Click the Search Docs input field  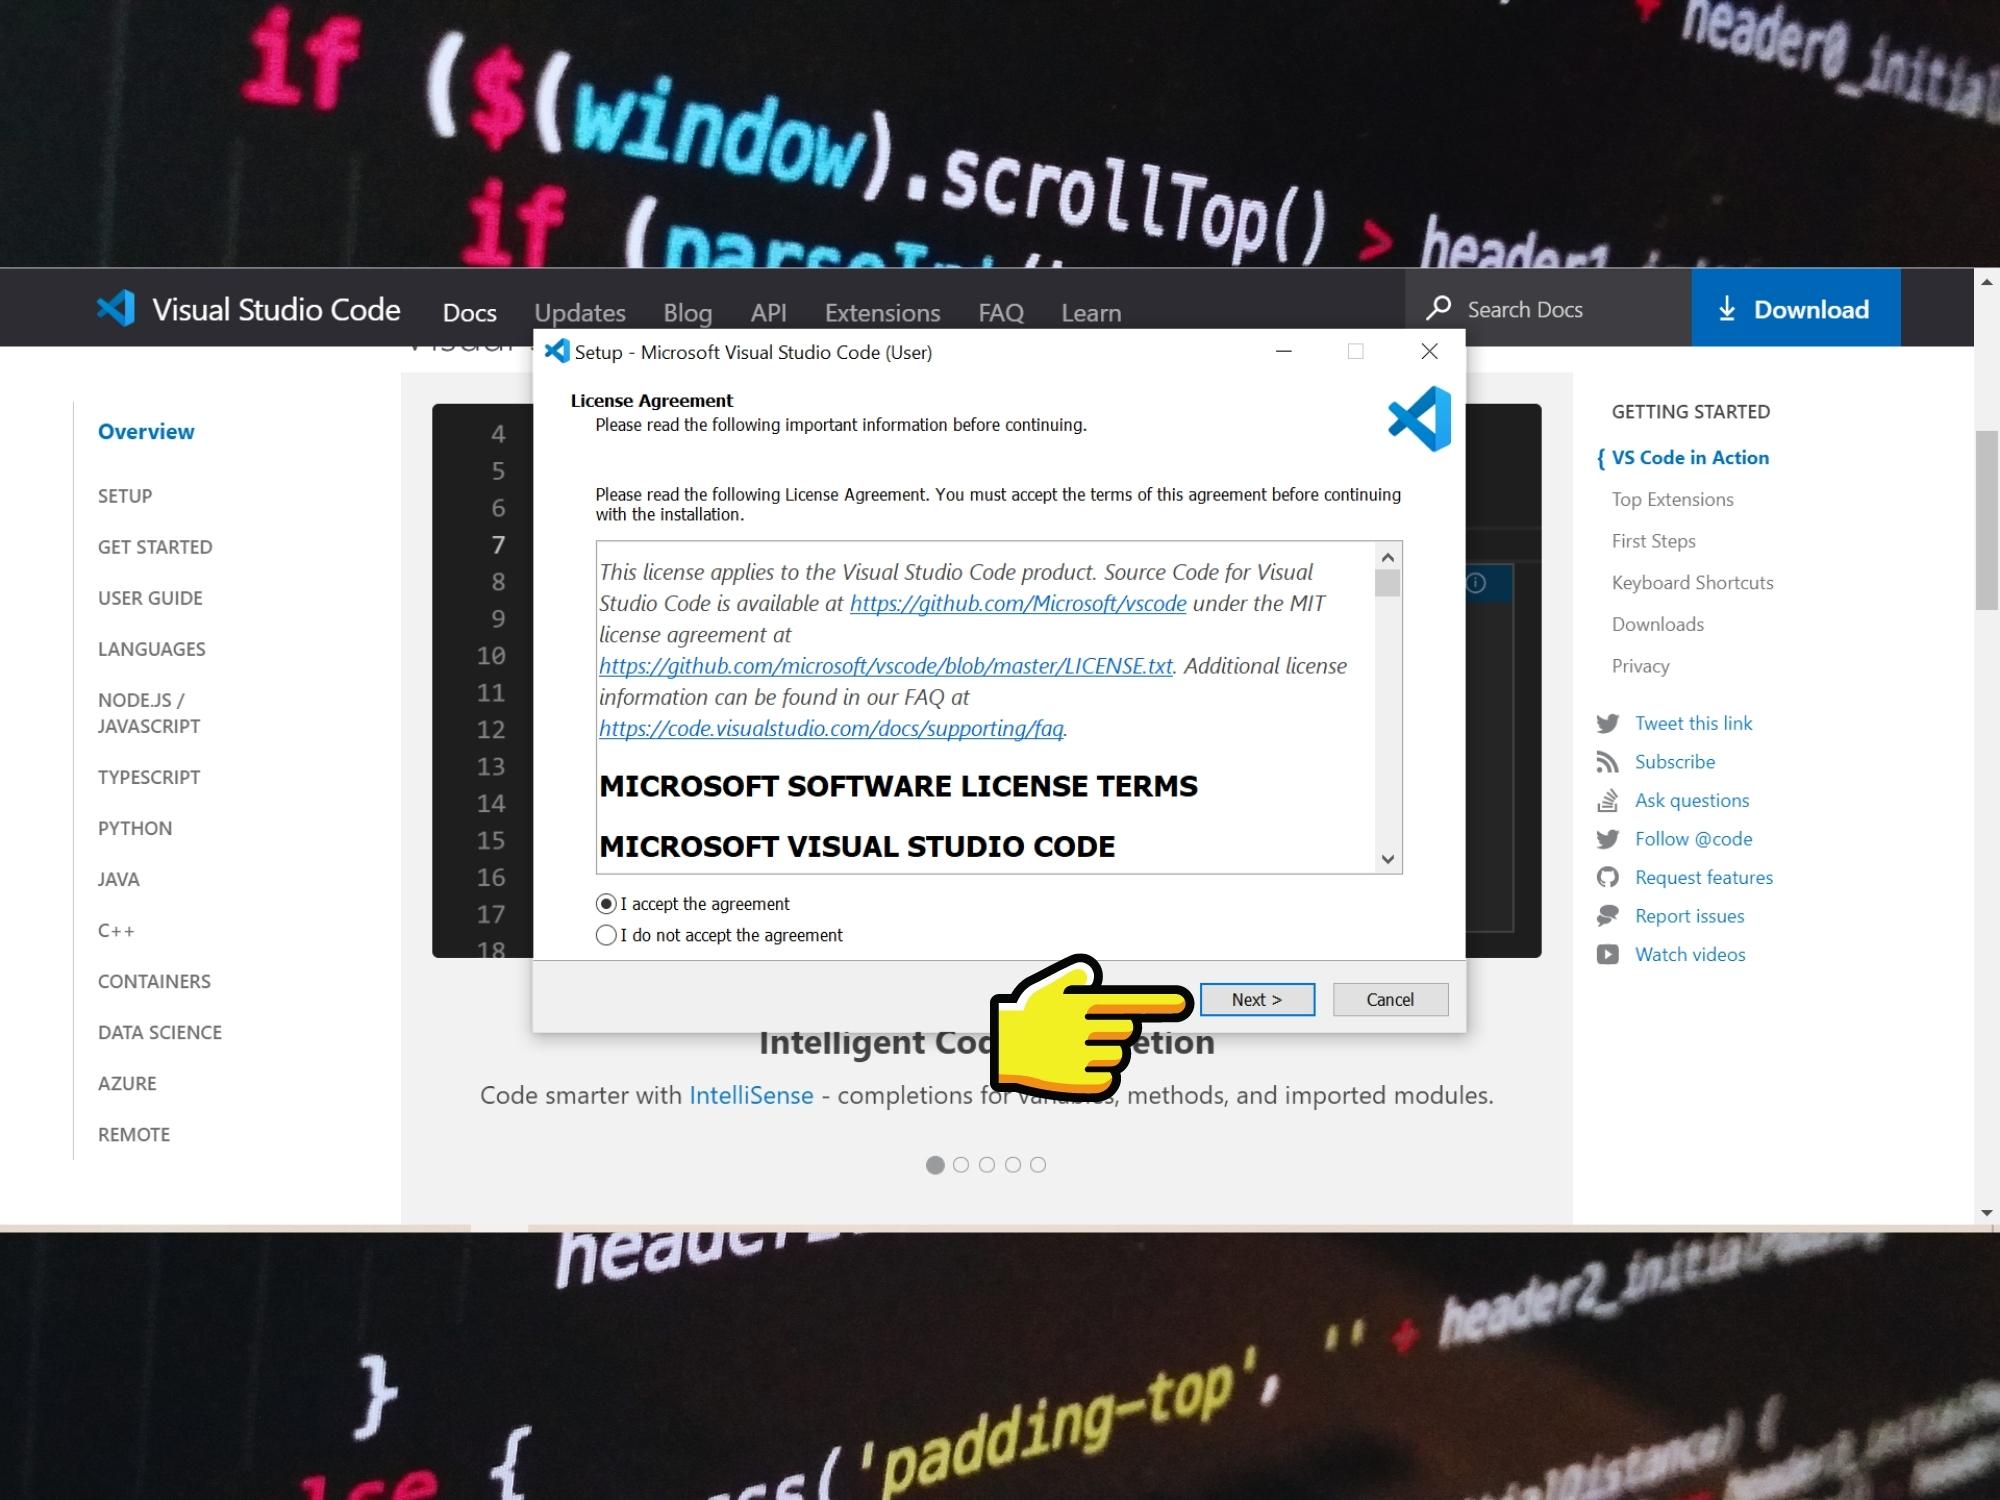[1548, 308]
